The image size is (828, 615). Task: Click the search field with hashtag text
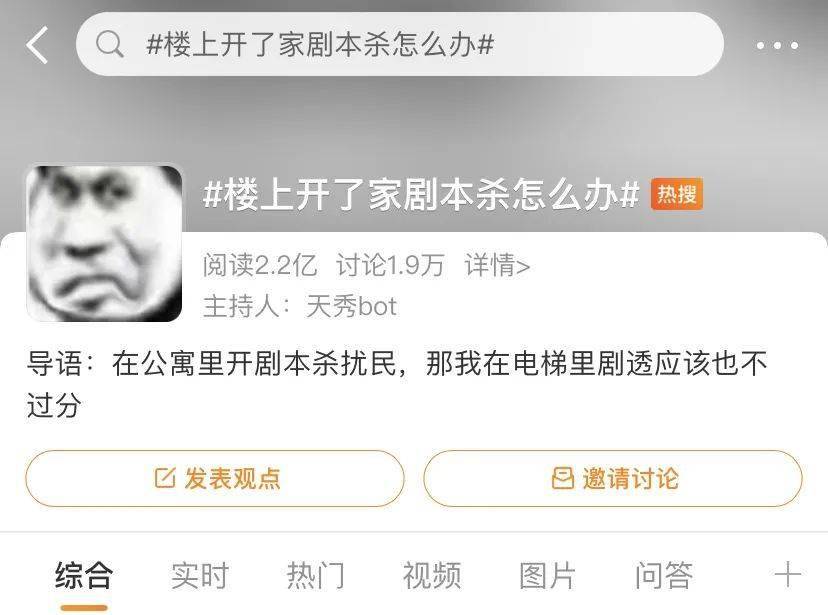[400, 44]
